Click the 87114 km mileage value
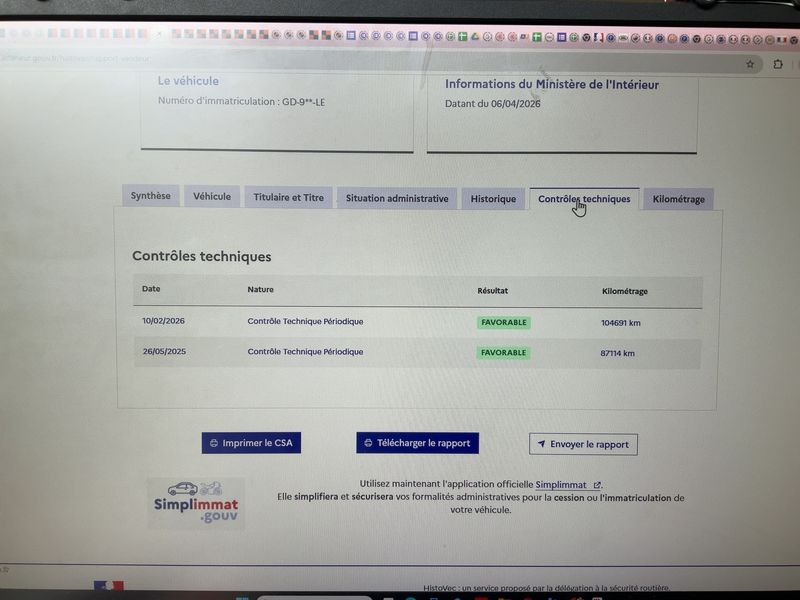800x600 pixels. pos(617,353)
